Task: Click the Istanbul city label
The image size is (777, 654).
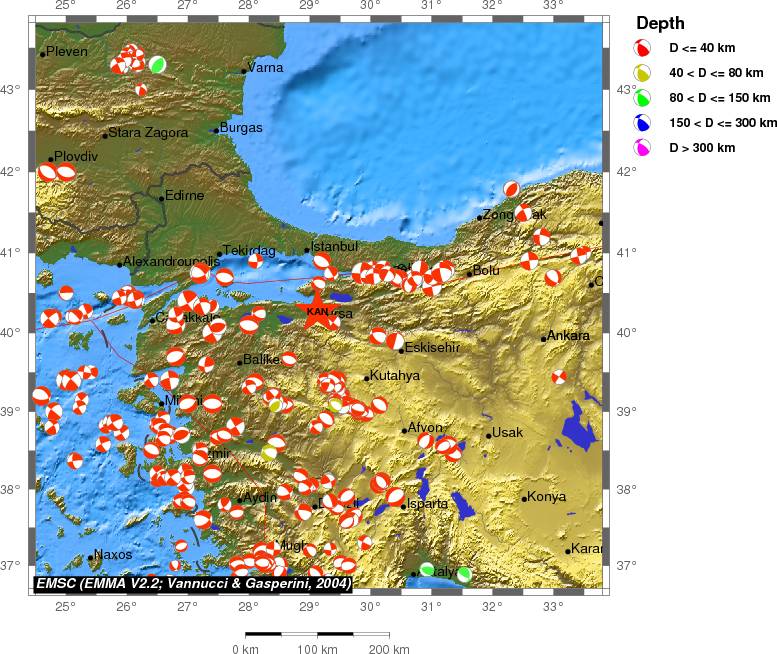Action: 334,247
